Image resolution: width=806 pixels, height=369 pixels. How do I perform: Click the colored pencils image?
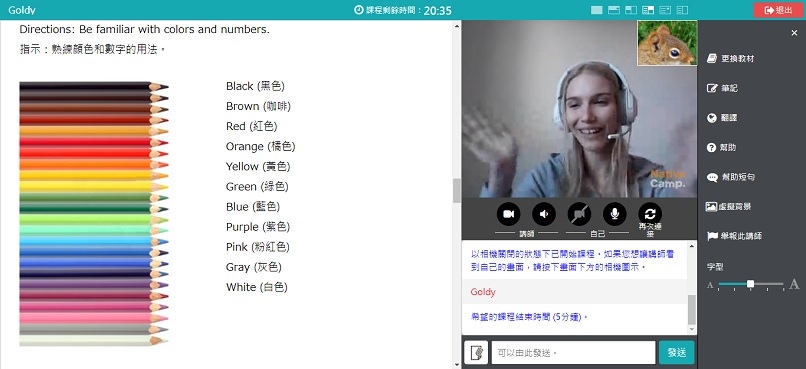click(94, 213)
